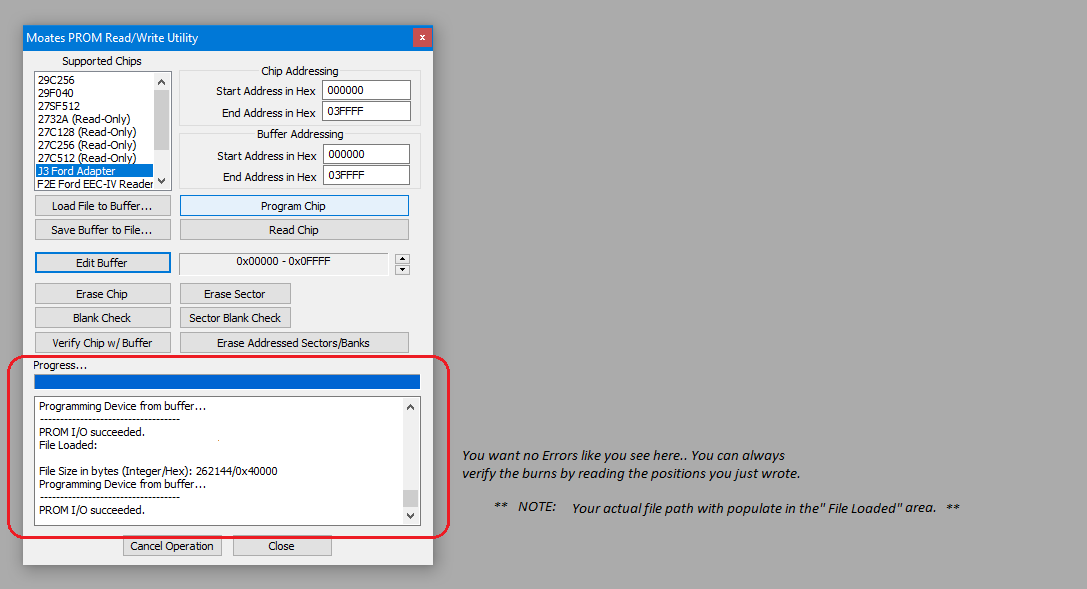Select 29C256 in Supported Chips list

click(x=56, y=80)
